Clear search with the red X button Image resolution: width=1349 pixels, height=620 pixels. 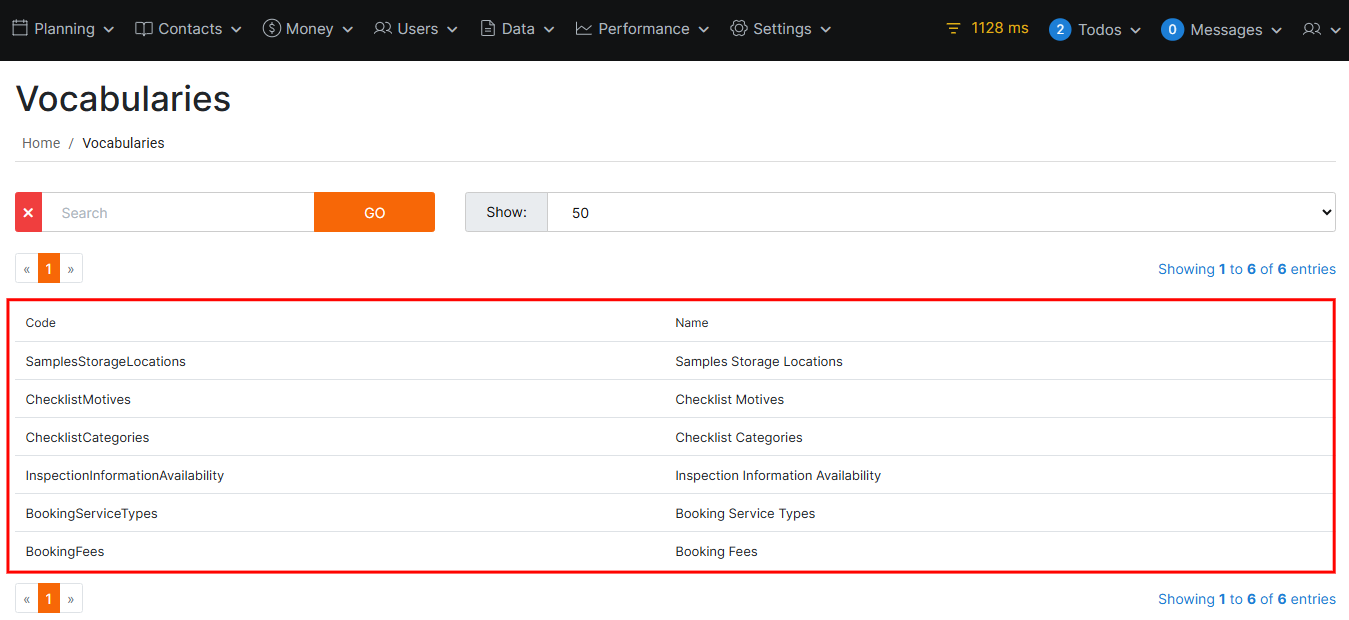point(28,213)
